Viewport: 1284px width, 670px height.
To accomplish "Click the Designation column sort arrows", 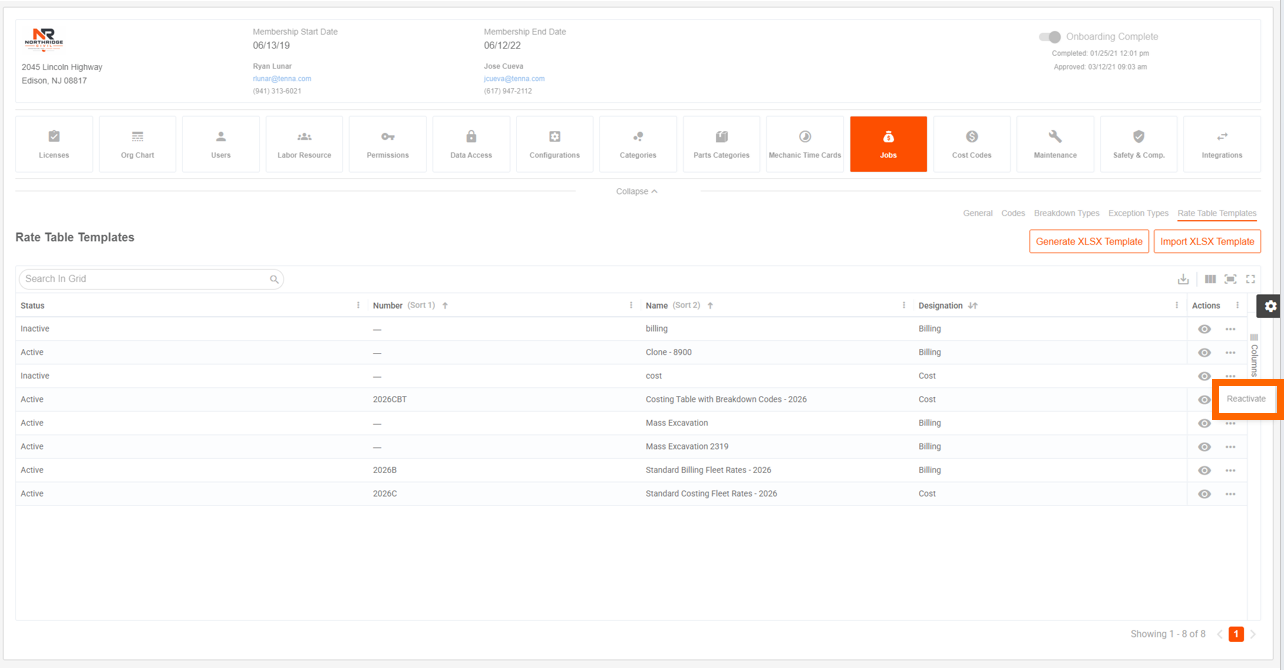I will pyautogui.click(x=973, y=306).
